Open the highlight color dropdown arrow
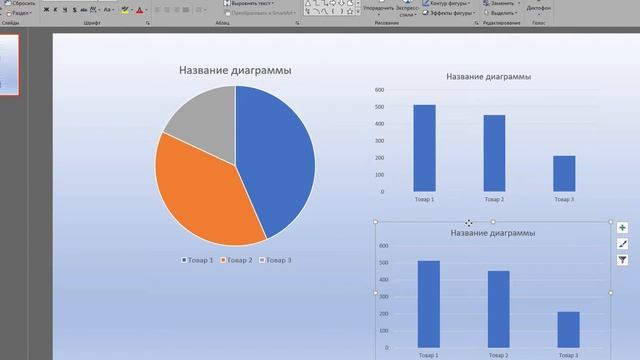The image size is (640, 360). tap(132, 10)
